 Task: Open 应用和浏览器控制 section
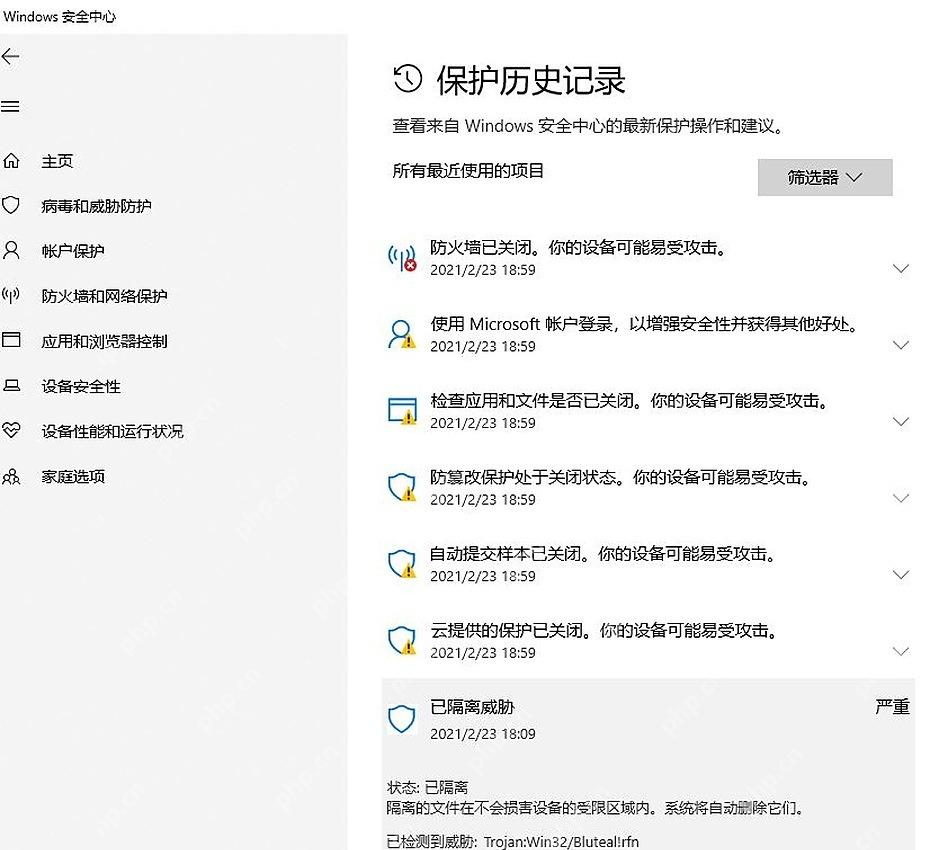104,341
